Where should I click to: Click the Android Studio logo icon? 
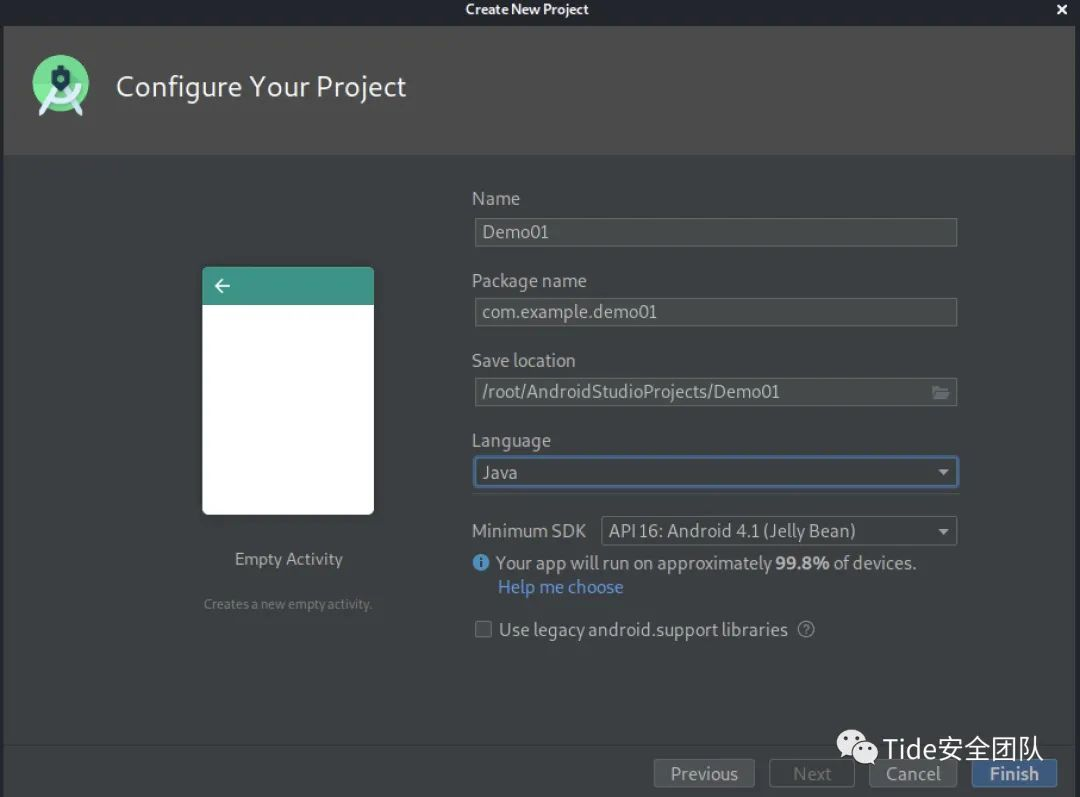tap(61, 86)
